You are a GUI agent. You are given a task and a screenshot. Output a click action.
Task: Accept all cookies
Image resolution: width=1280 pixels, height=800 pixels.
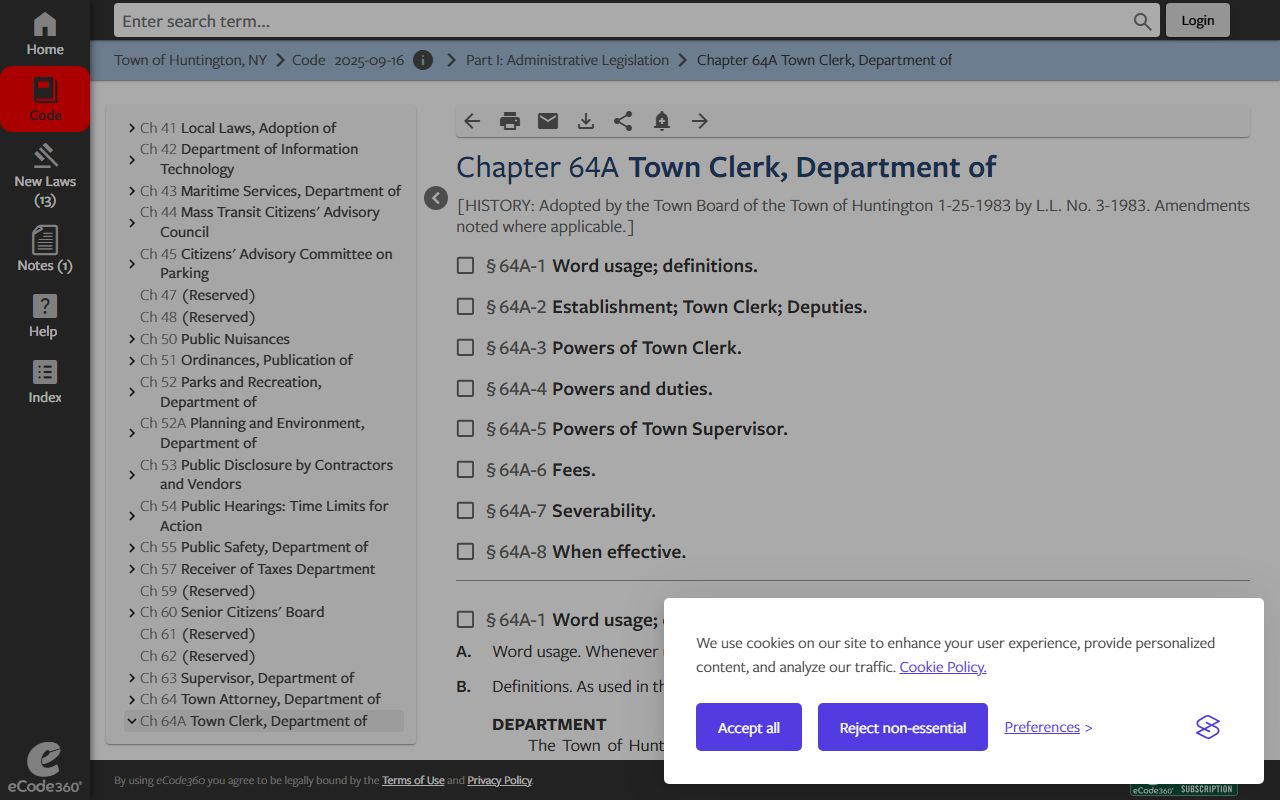[x=749, y=727]
